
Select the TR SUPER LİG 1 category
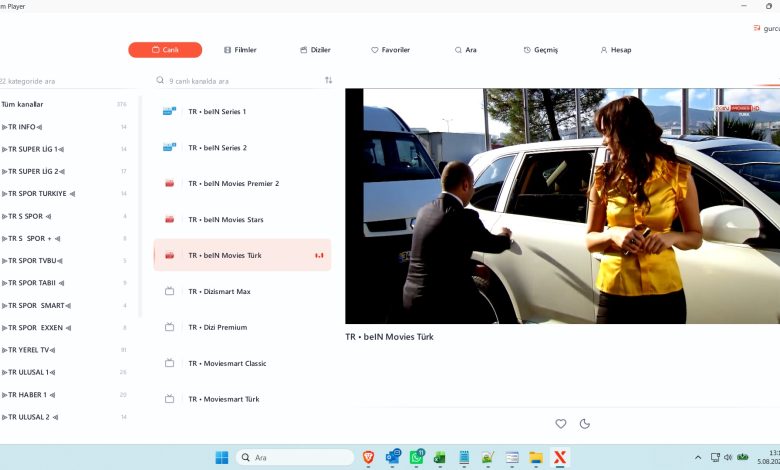coord(65,149)
